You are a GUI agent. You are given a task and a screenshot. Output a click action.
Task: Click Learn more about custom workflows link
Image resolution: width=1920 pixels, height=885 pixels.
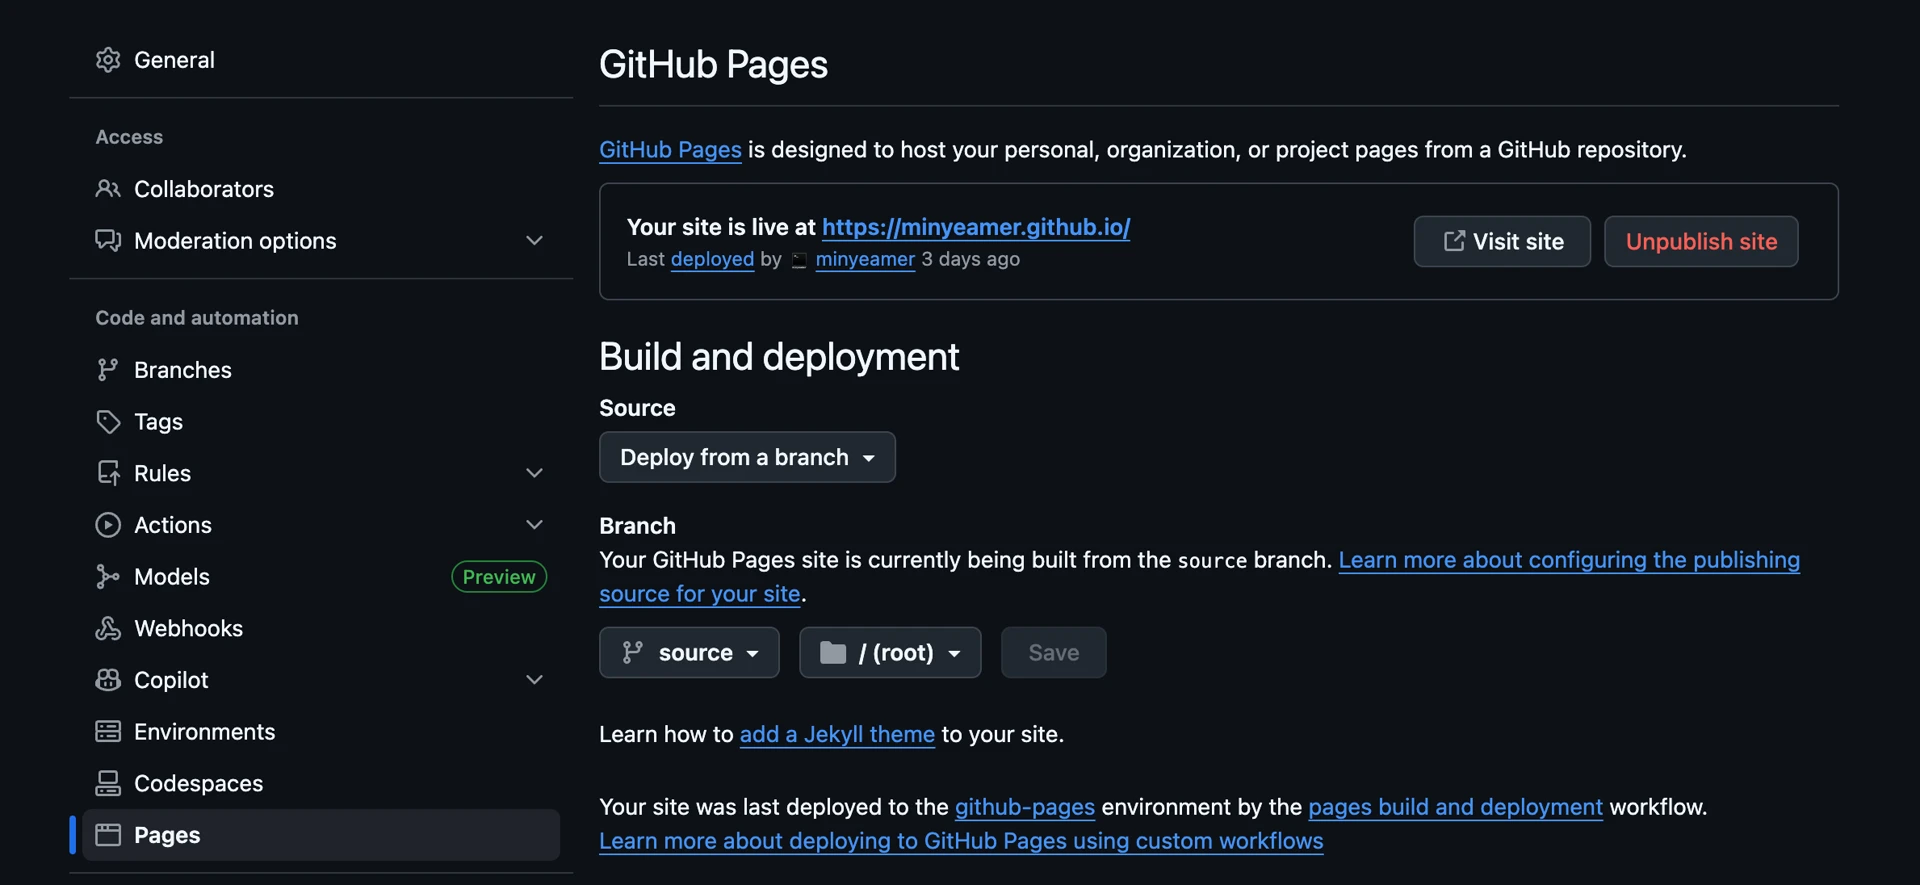(x=961, y=841)
